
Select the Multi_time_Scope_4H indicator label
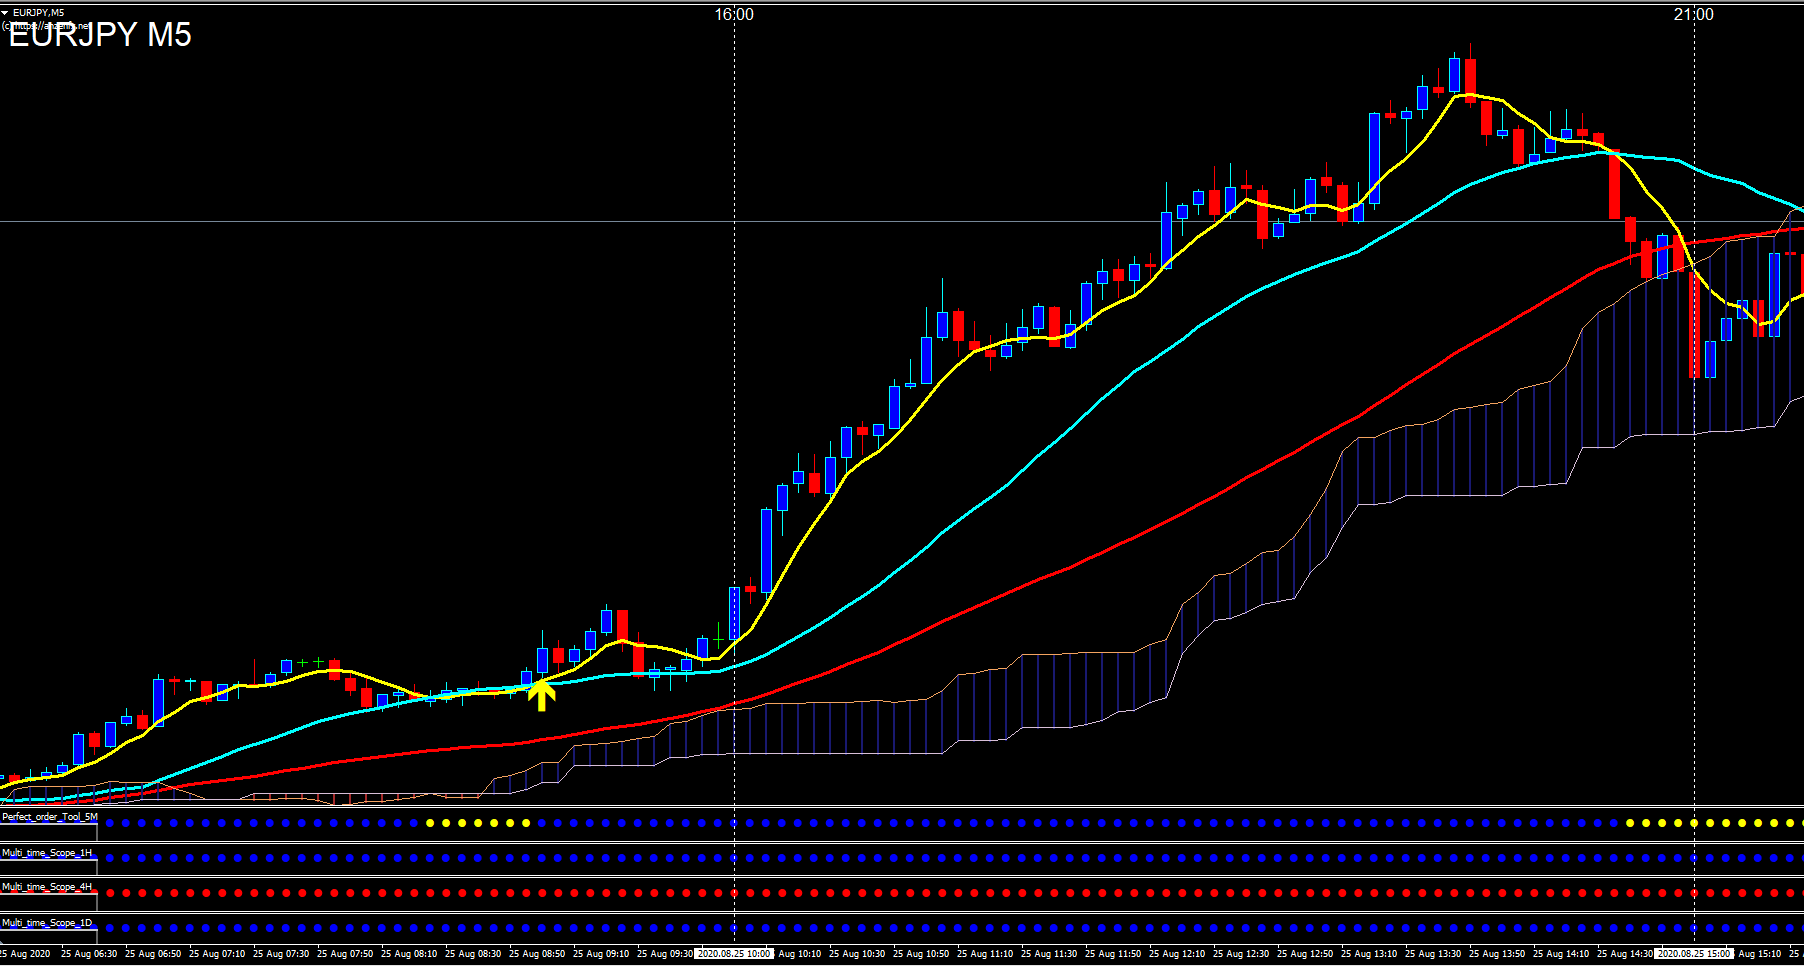pos(47,887)
